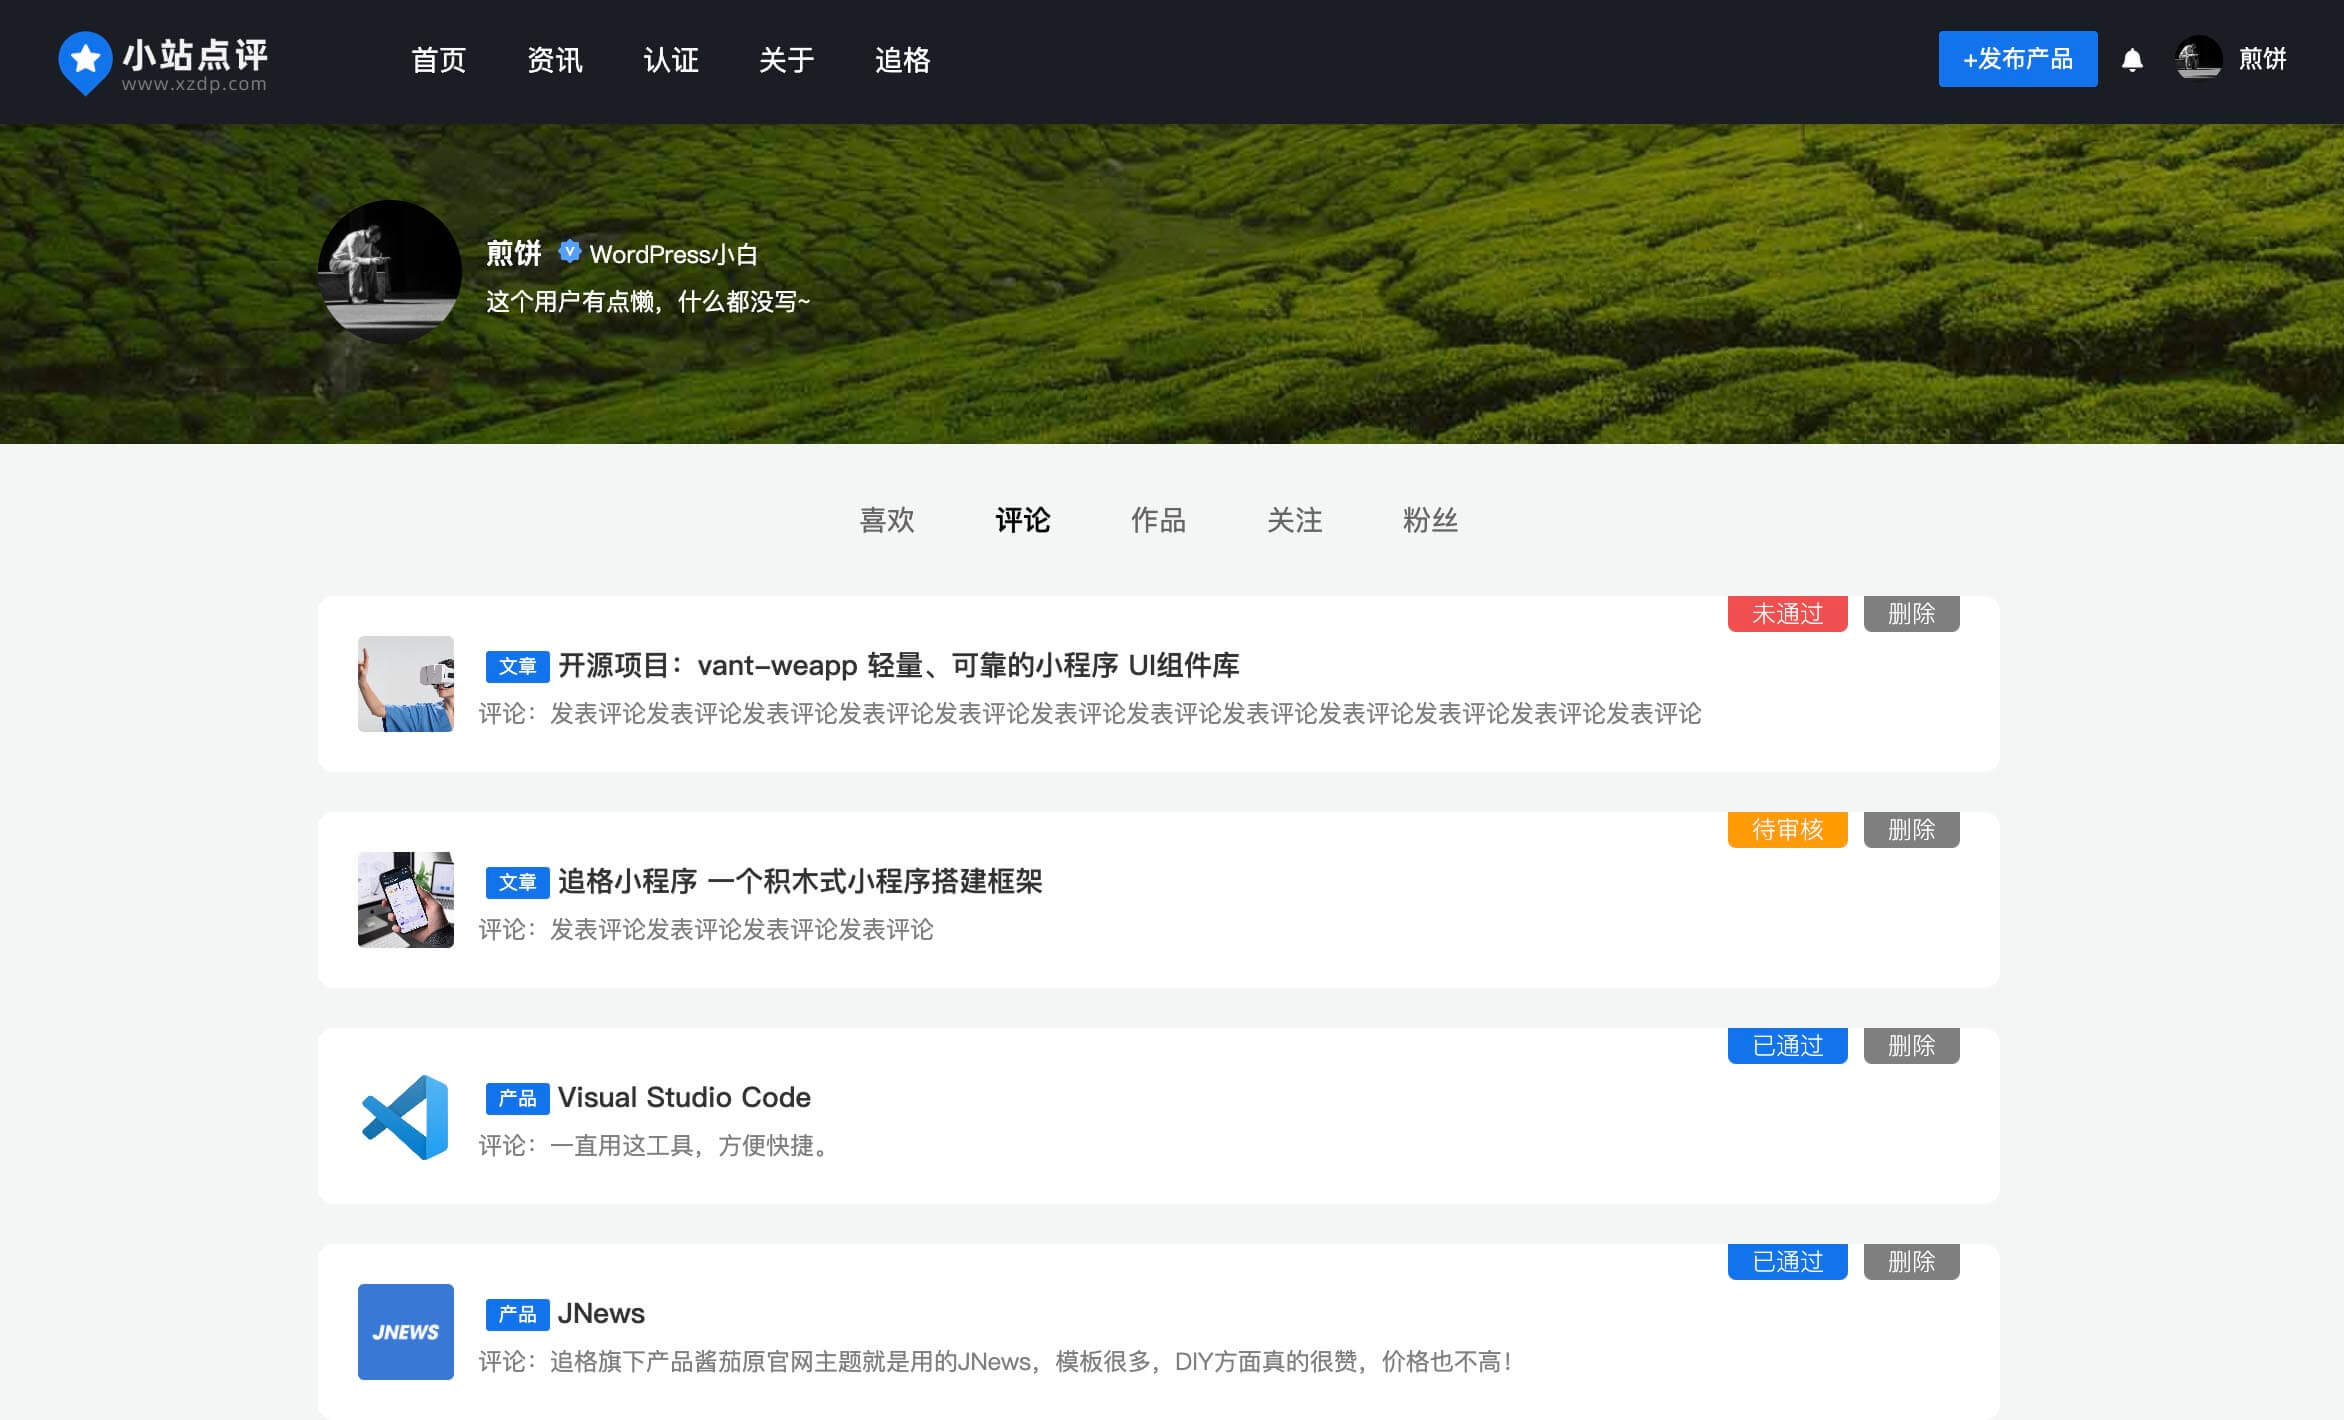Open the JNews product title
Viewport: 2344px width, 1420px height.
(601, 1313)
